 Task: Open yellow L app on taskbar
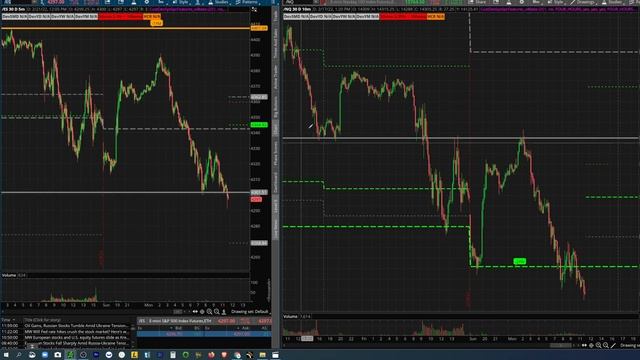[134, 355]
